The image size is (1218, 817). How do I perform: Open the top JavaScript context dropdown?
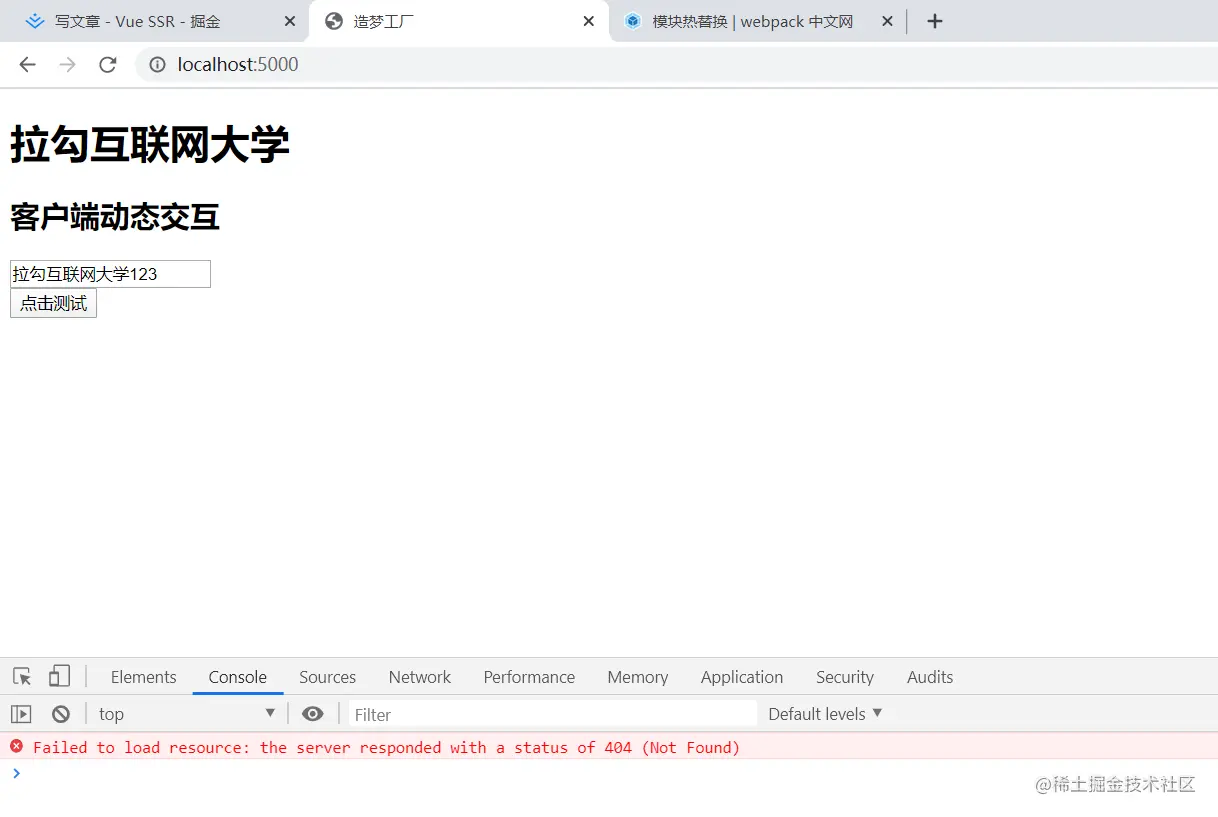coord(186,714)
